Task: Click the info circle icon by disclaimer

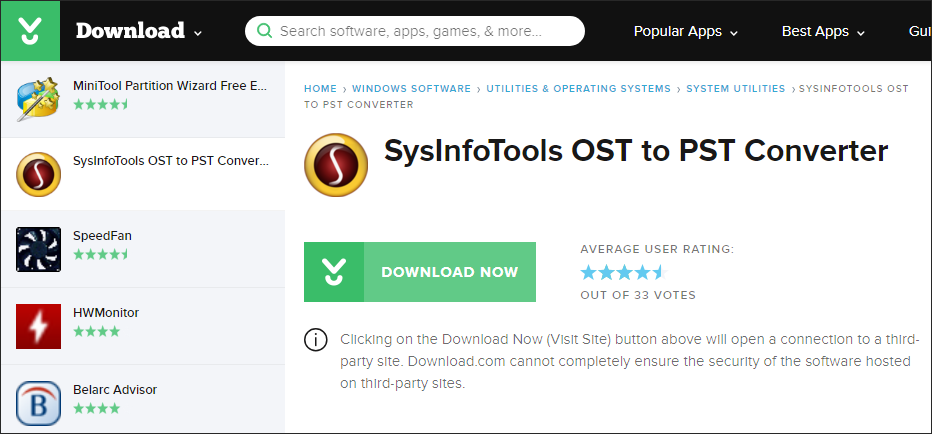Action: click(x=316, y=339)
